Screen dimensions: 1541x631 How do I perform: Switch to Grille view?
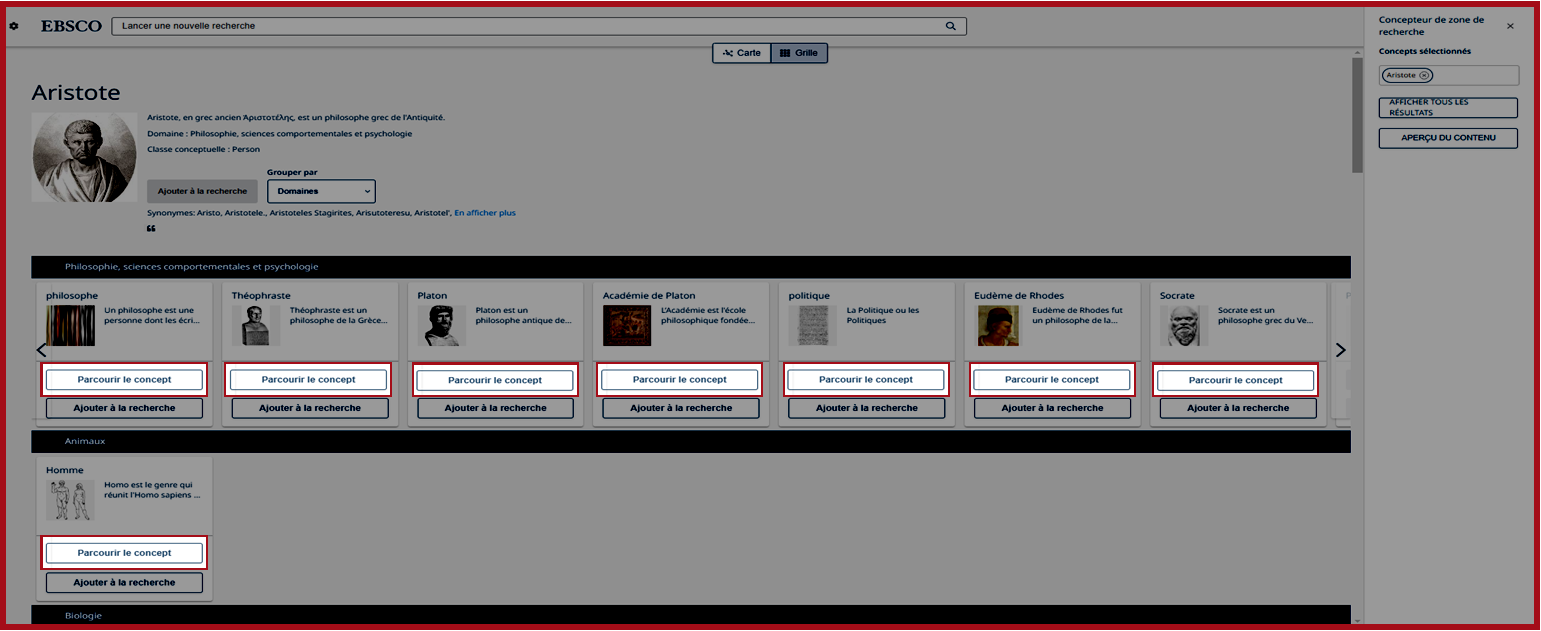click(x=799, y=53)
